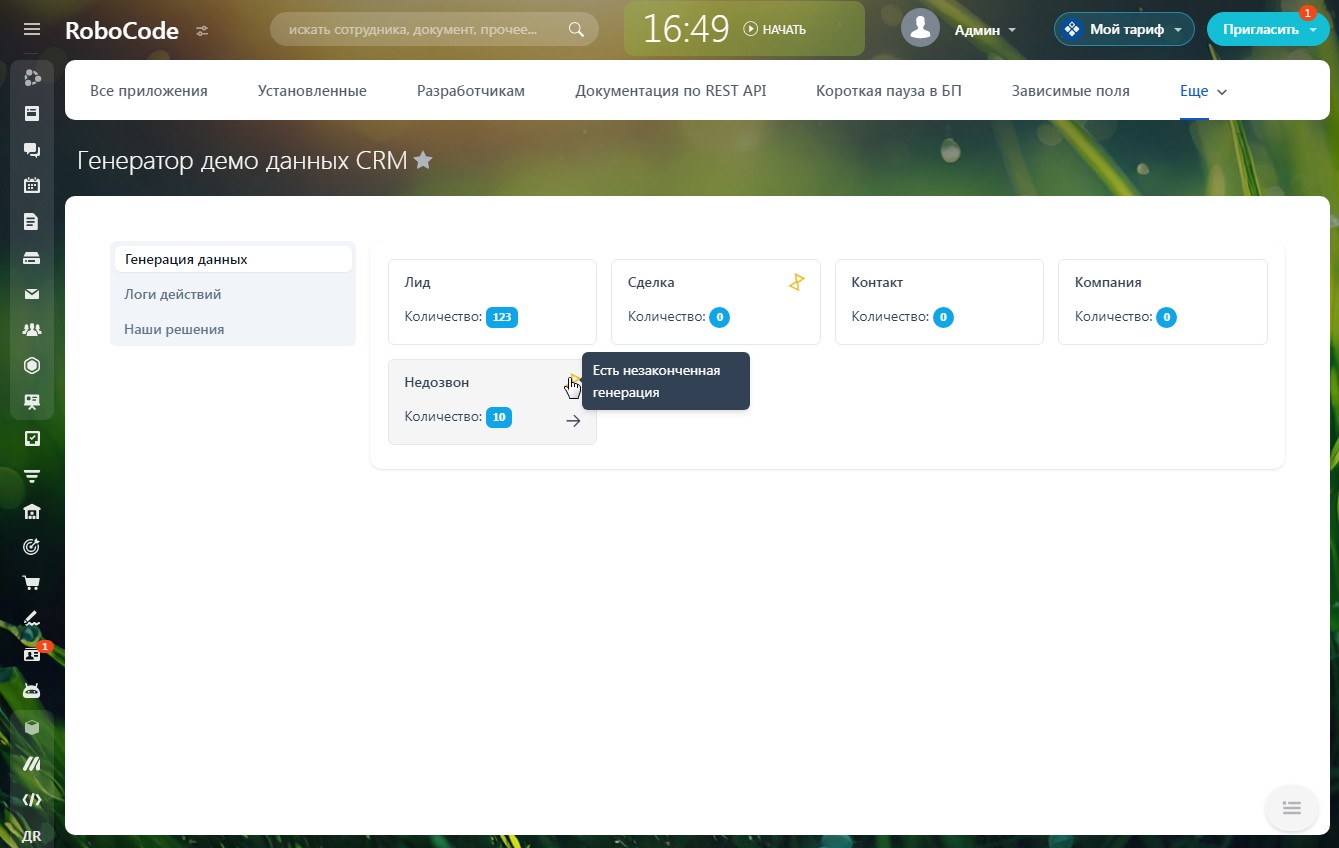Select Генерация данных in left menu

pyautogui.click(x=233, y=259)
